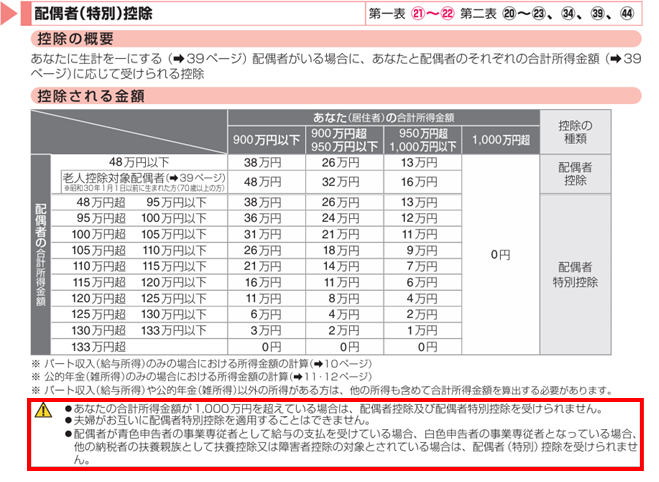The image size is (659, 482).
Task: Select the 控除の概要 section heading
Action: coord(75,39)
